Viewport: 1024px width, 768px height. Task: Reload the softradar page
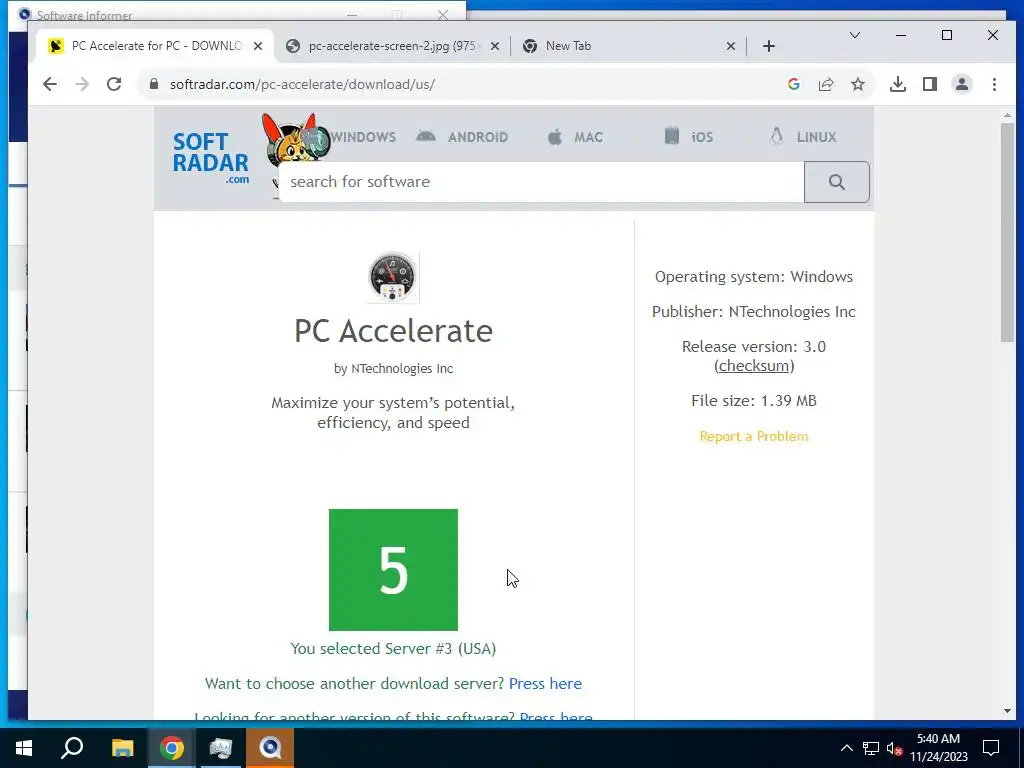click(x=114, y=84)
